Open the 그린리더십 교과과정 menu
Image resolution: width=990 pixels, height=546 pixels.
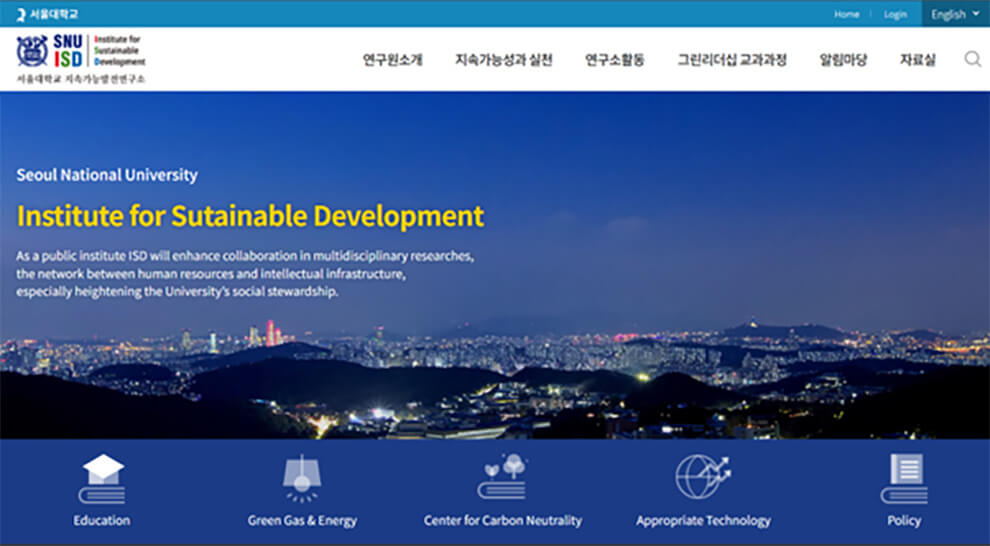[x=732, y=60]
